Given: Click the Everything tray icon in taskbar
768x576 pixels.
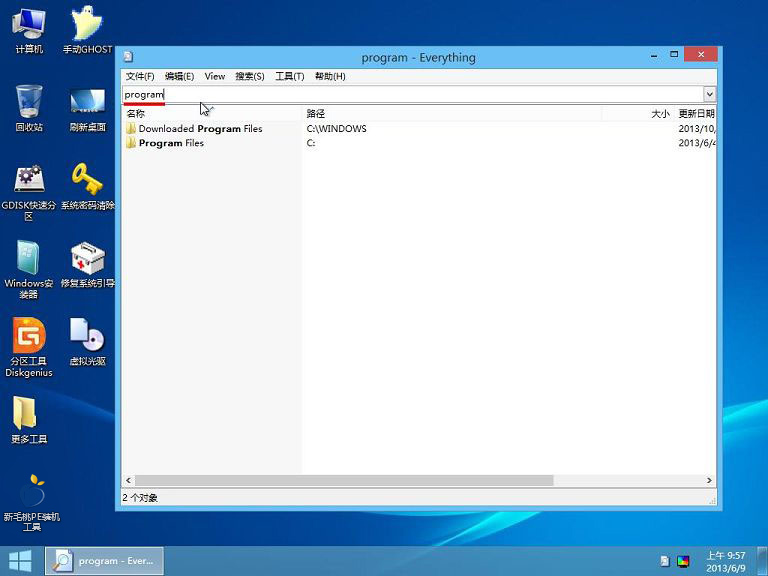Looking at the screenshot, I should pos(665,561).
